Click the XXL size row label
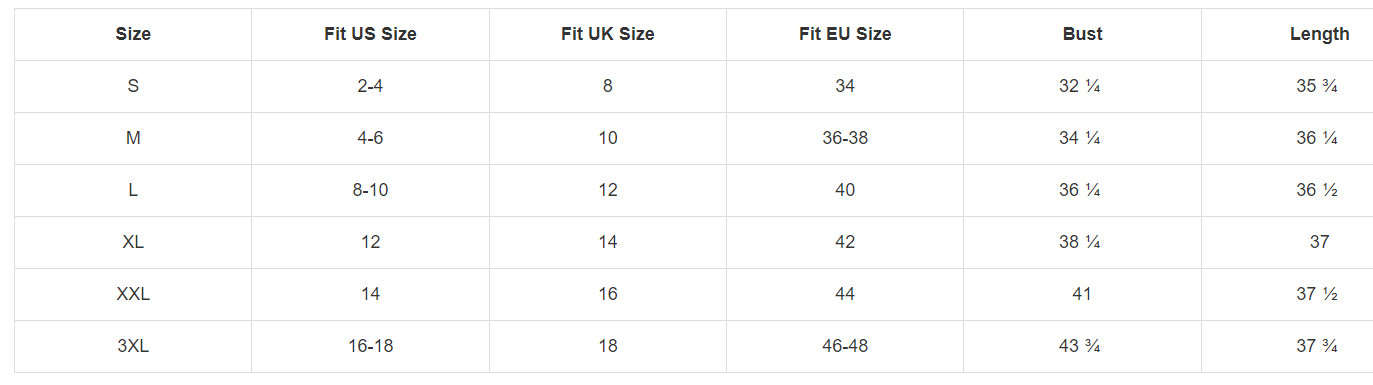Image resolution: width=1373 pixels, height=385 pixels. click(133, 294)
